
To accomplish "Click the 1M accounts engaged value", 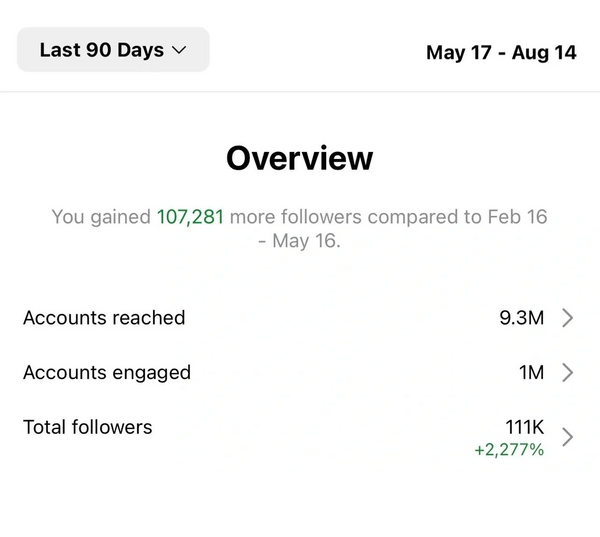I will point(531,373).
